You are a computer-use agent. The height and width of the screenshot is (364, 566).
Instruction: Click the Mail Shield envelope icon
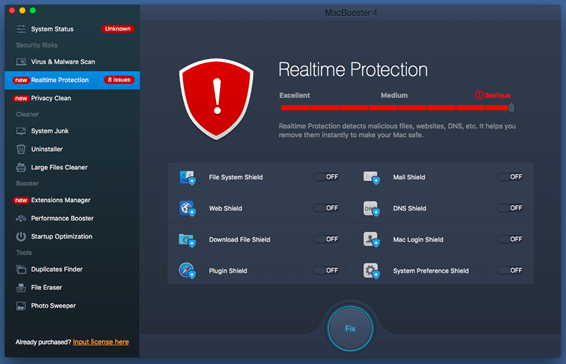371,177
